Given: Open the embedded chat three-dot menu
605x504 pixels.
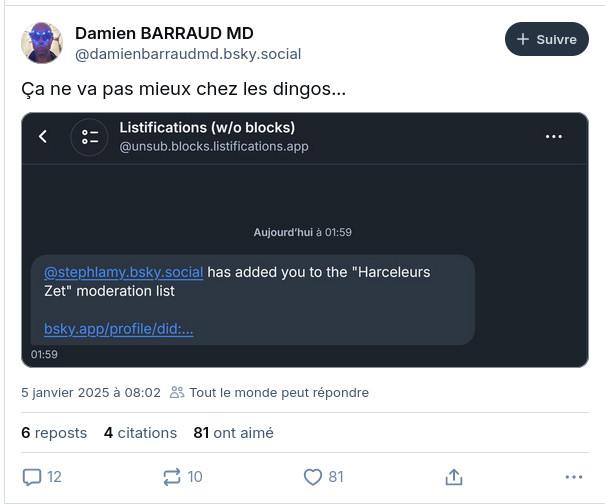Looking at the screenshot, I should coord(554,136).
